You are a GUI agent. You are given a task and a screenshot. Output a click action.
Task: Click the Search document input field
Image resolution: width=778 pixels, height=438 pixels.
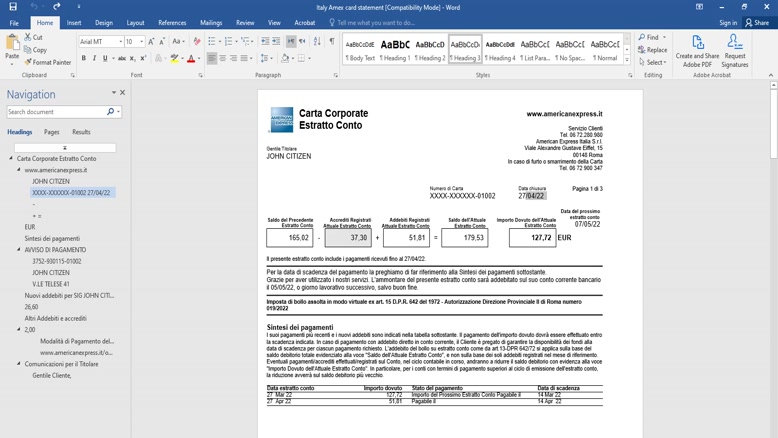(x=56, y=112)
